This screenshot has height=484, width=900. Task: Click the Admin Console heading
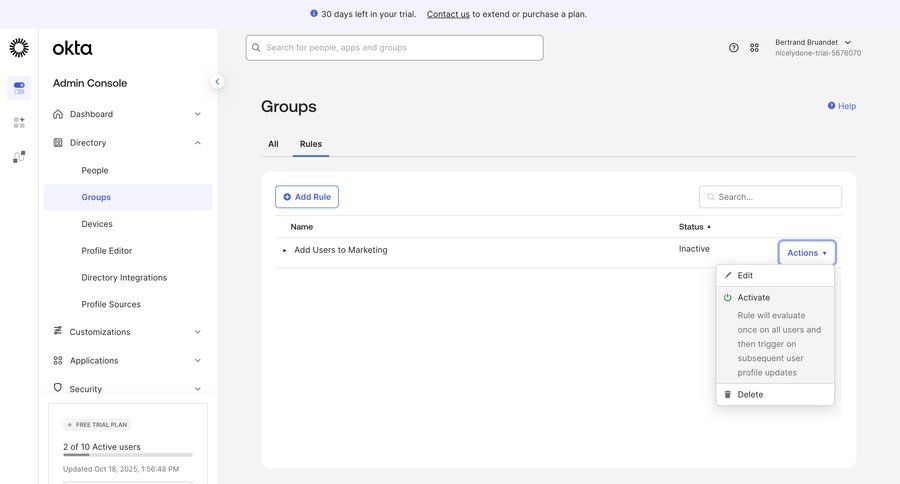pos(90,83)
